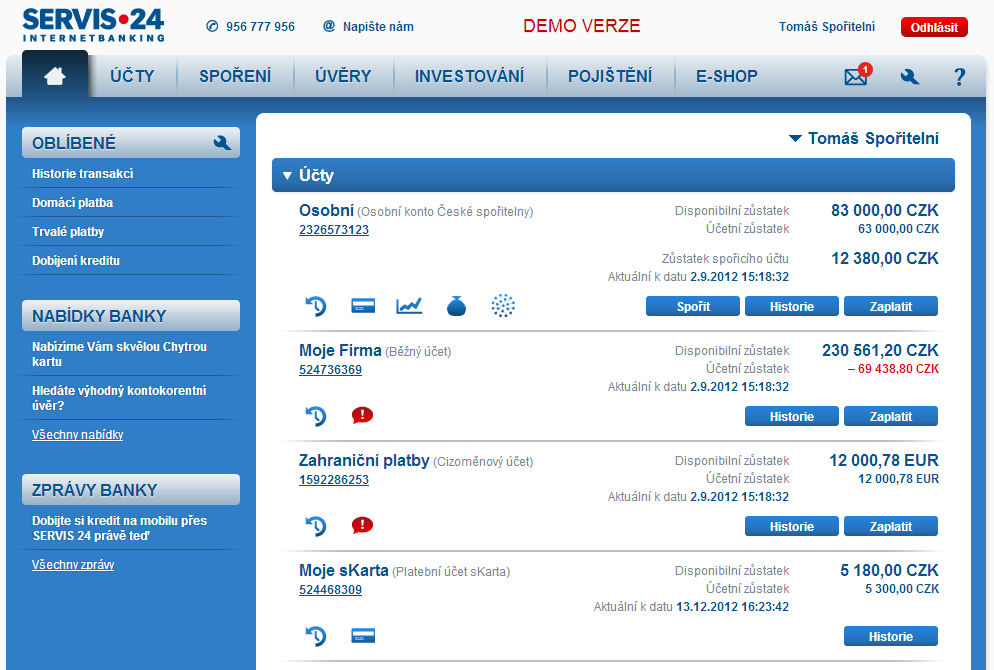Open the INVESTOVÁNÍ menu tab
Viewport: 994px width, 670px height.
(x=470, y=76)
